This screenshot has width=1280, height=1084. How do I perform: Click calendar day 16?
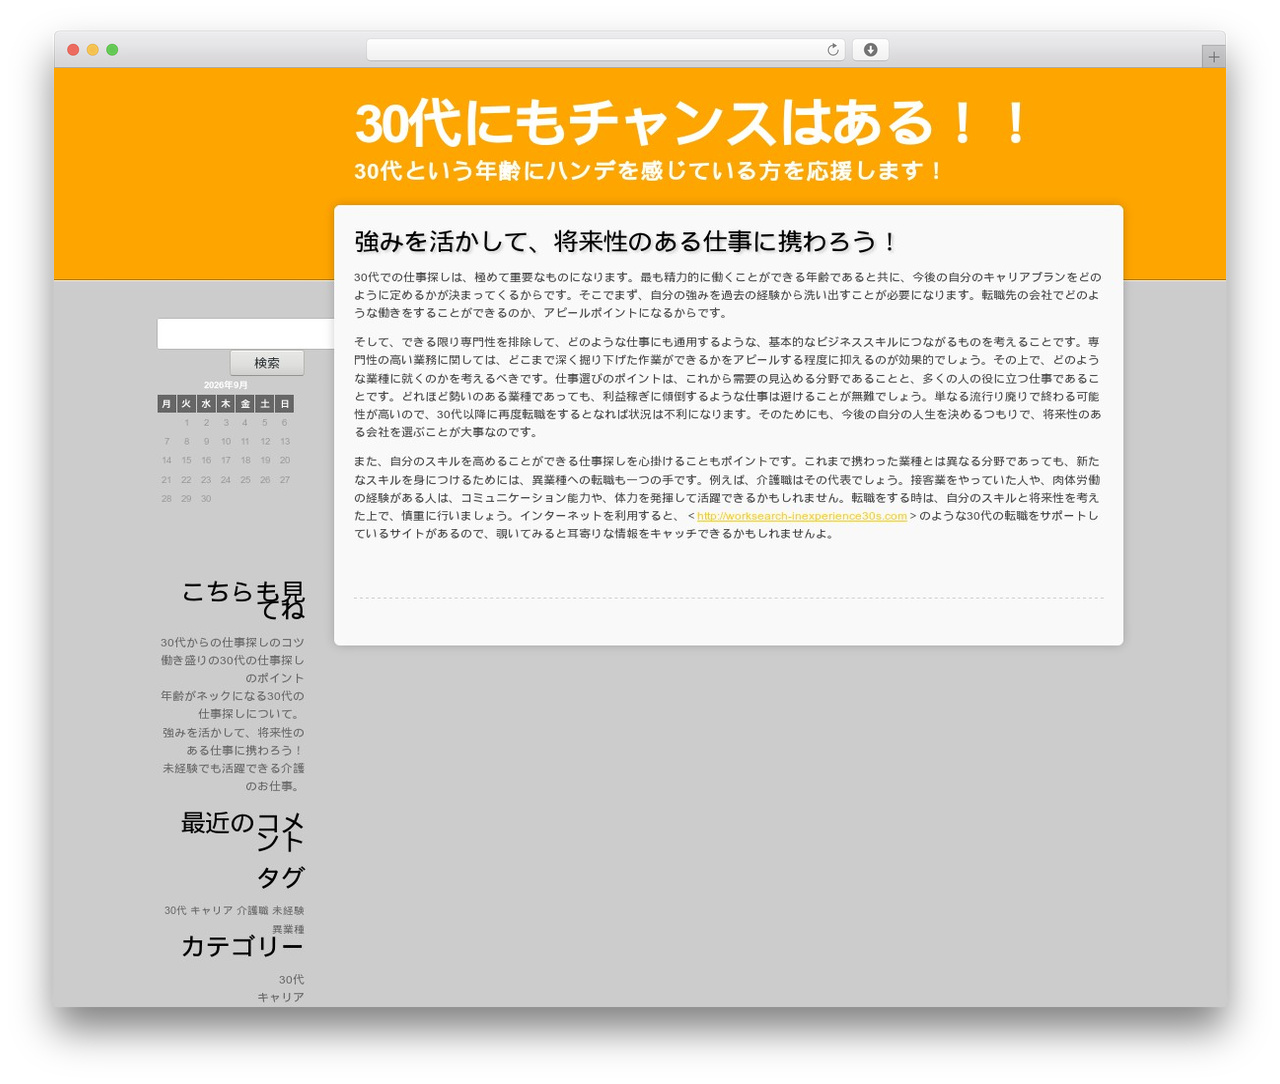click(x=206, y=460)
